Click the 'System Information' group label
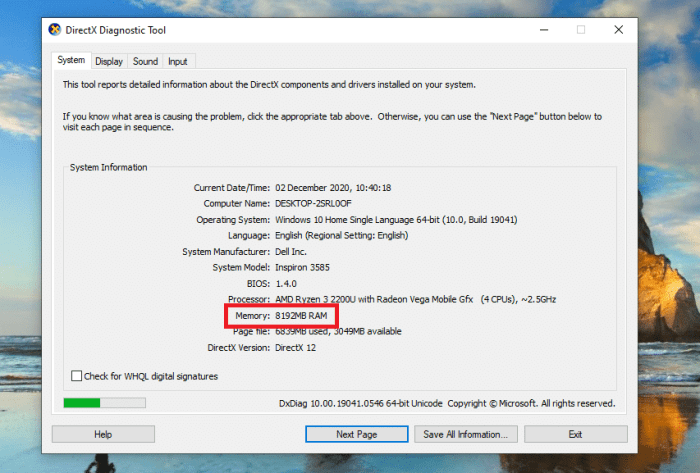 tap(108, 167)
